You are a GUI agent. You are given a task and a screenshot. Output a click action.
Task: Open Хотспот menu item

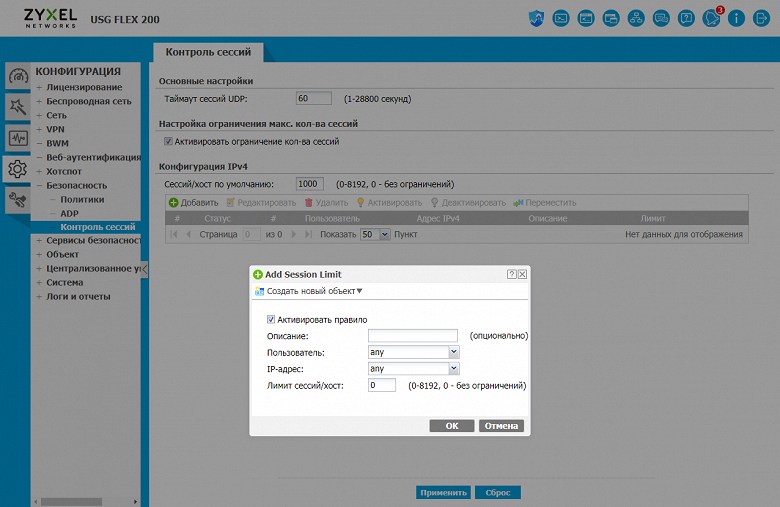coord(64,171)
